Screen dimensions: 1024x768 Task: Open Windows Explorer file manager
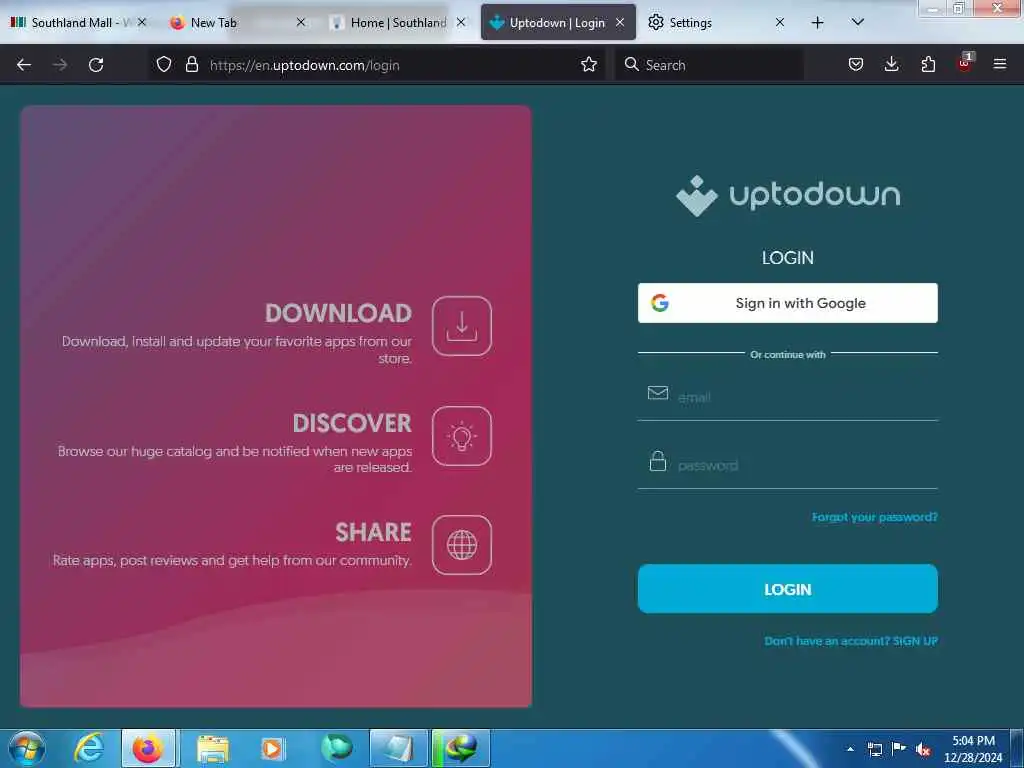pos(212,748)
